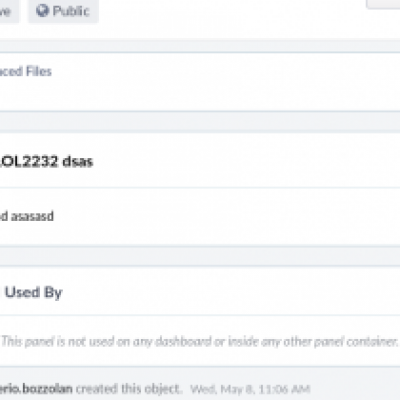This screenshot has width=400, height=400.
Task: Click the gray divider bar above Used By
Action: [200, 256]
